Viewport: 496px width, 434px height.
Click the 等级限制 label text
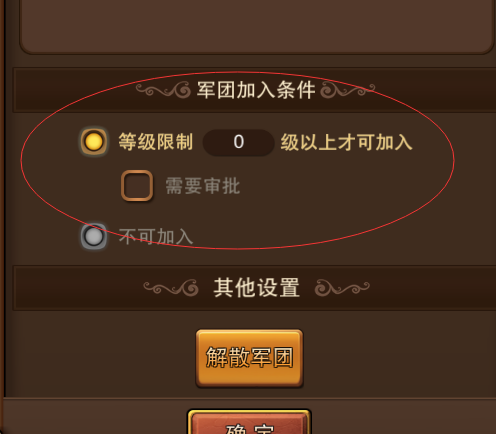(156, 142)
